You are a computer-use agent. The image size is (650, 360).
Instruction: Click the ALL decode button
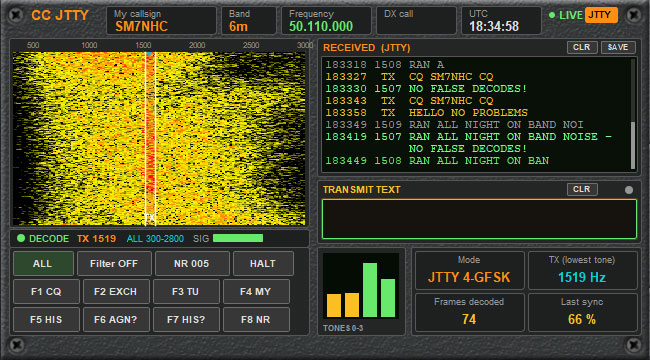click(x=43, y=263)
